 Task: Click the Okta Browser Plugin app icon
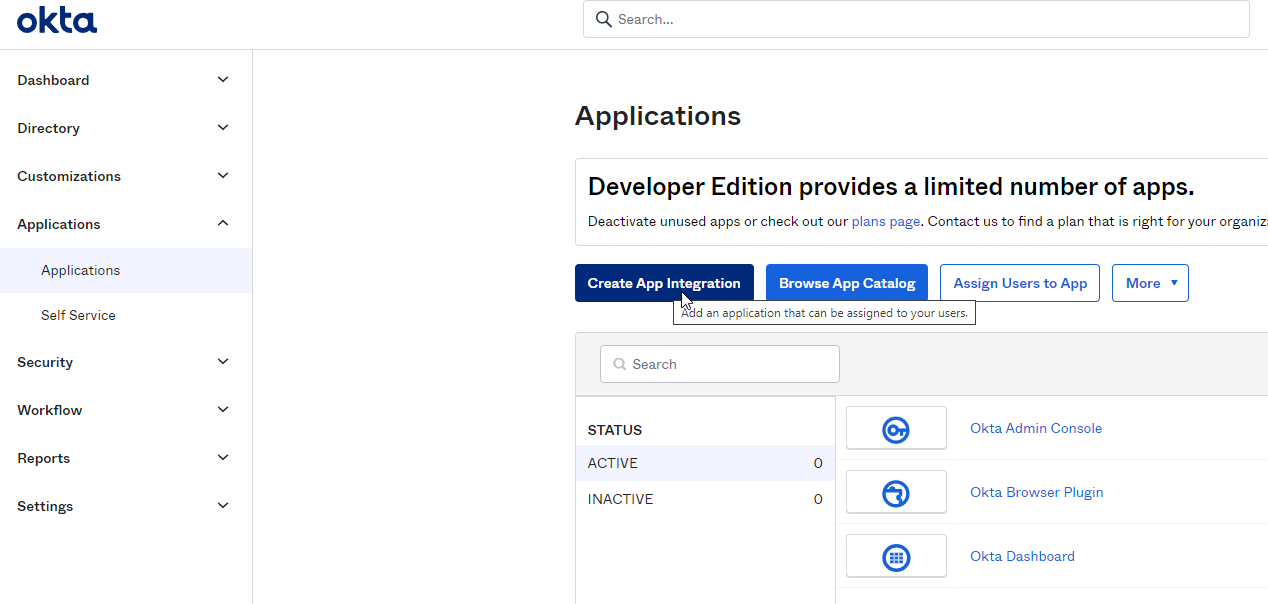895,493
